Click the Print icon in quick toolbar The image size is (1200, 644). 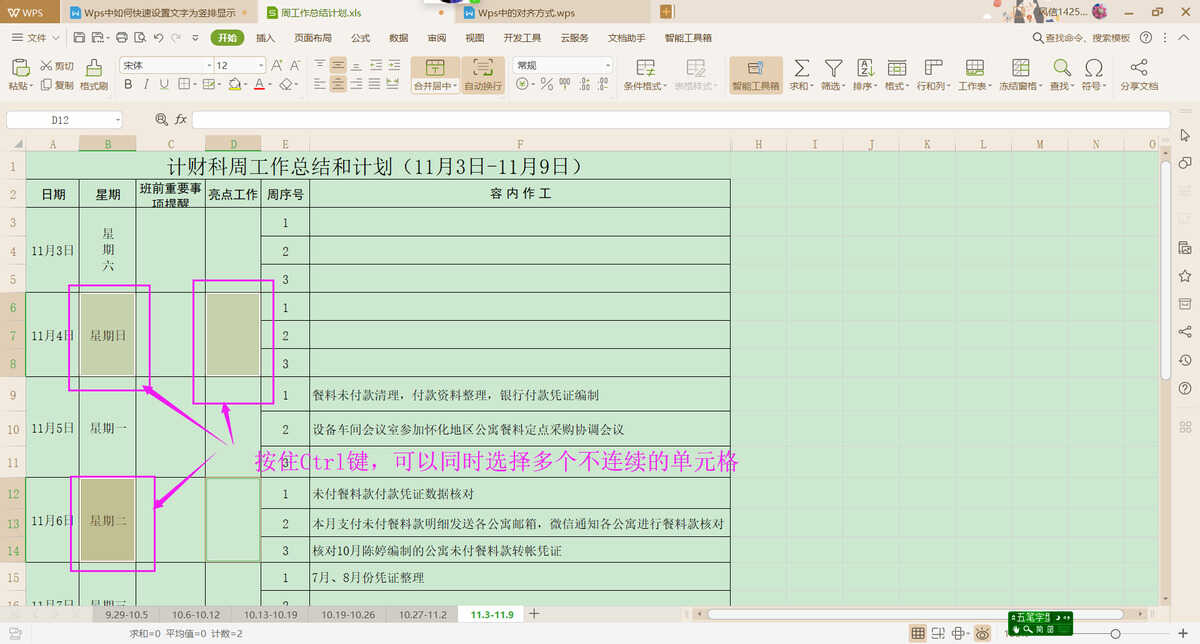tap(121, 37)
